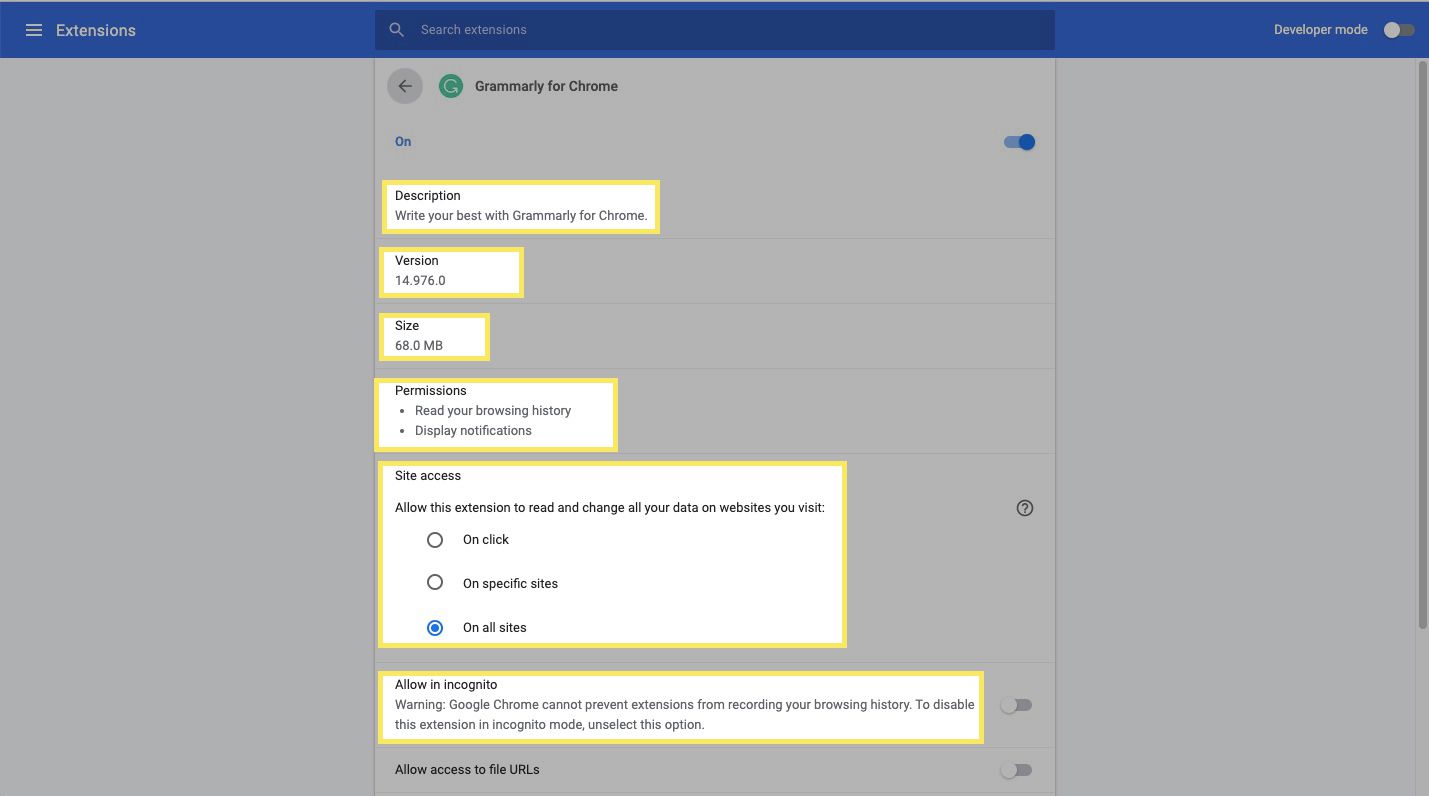Click the incognito warning text
This screenshot has width=1429, height=796.
684,715
